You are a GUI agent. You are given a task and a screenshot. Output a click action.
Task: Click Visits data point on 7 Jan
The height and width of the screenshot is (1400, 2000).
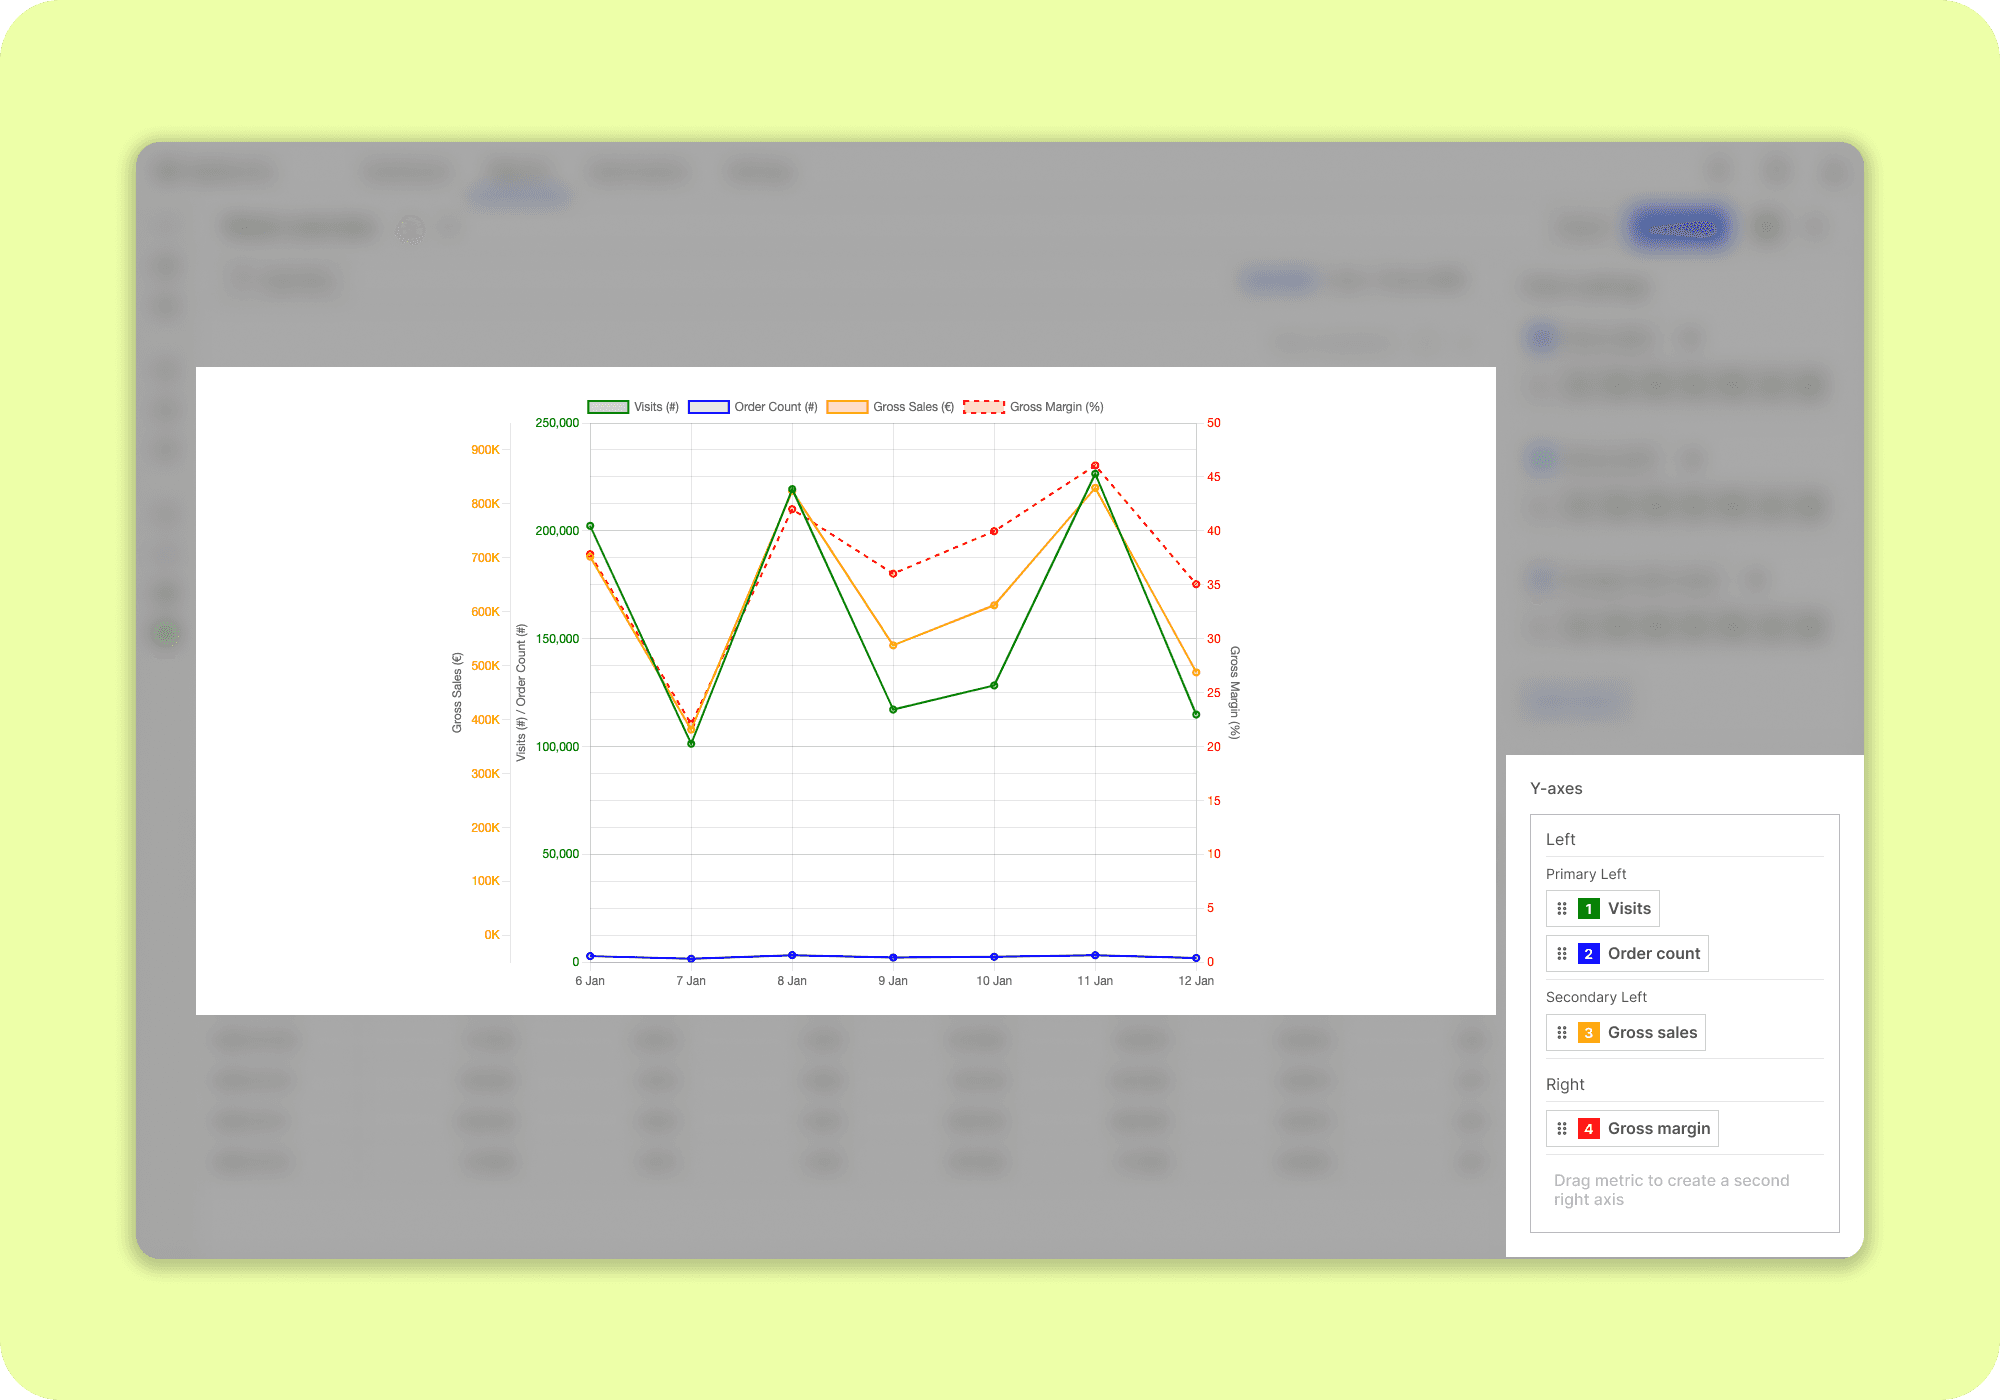click(x=691, y=744)
